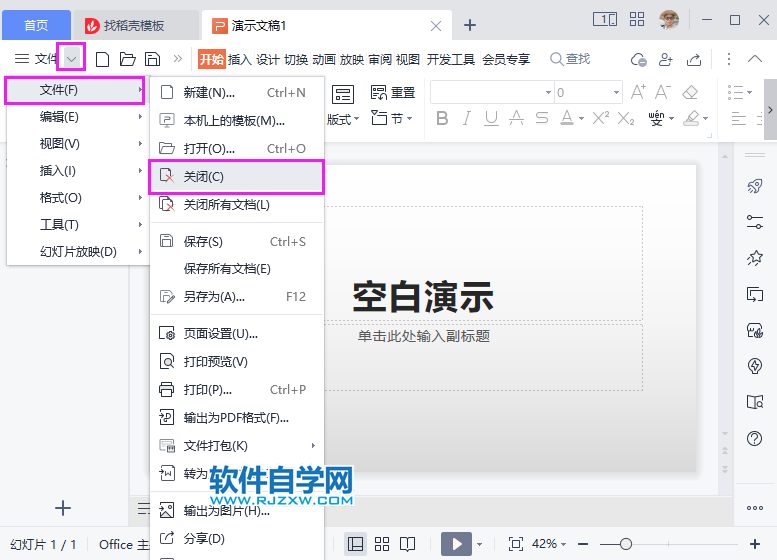Open the font name combo box dropdown

coord(548,93)
